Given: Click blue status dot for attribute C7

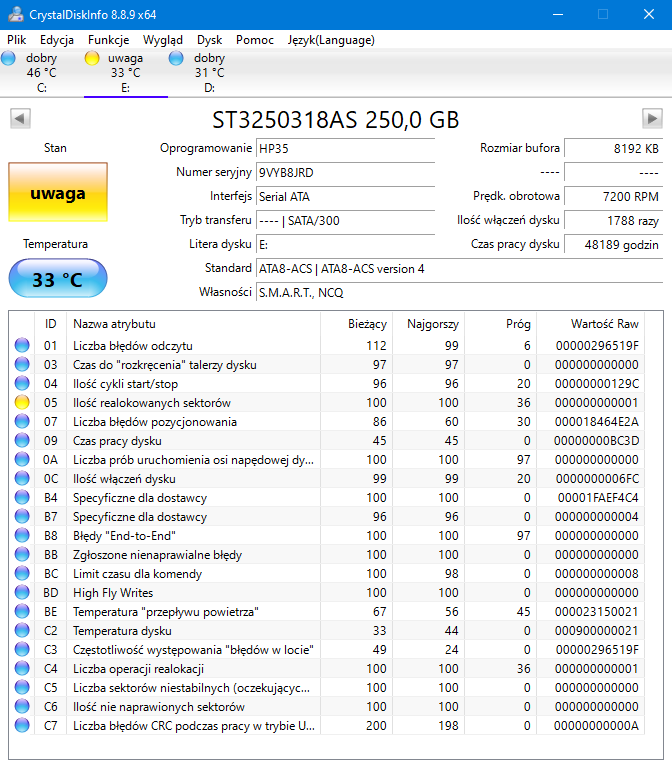Looking at the screenshot, I should click(22, 725).
